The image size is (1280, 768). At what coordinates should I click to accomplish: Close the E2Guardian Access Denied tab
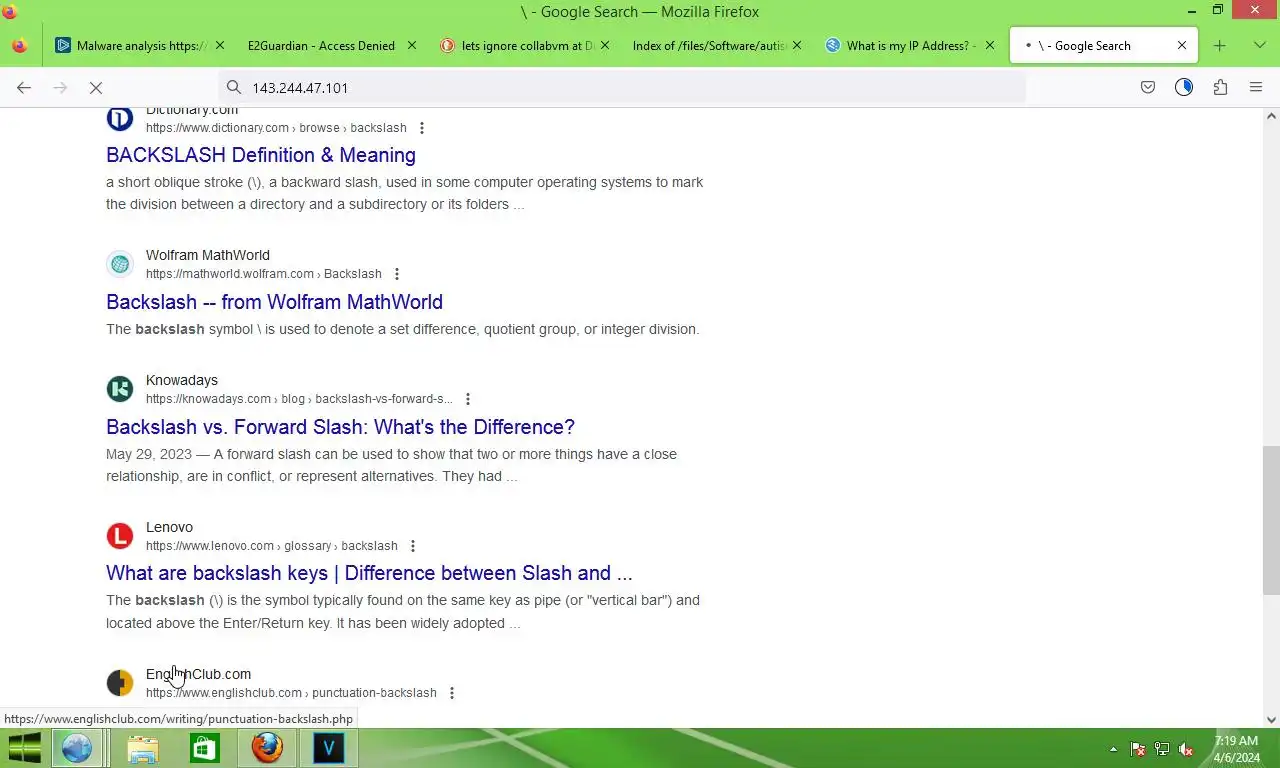[412, 46]
